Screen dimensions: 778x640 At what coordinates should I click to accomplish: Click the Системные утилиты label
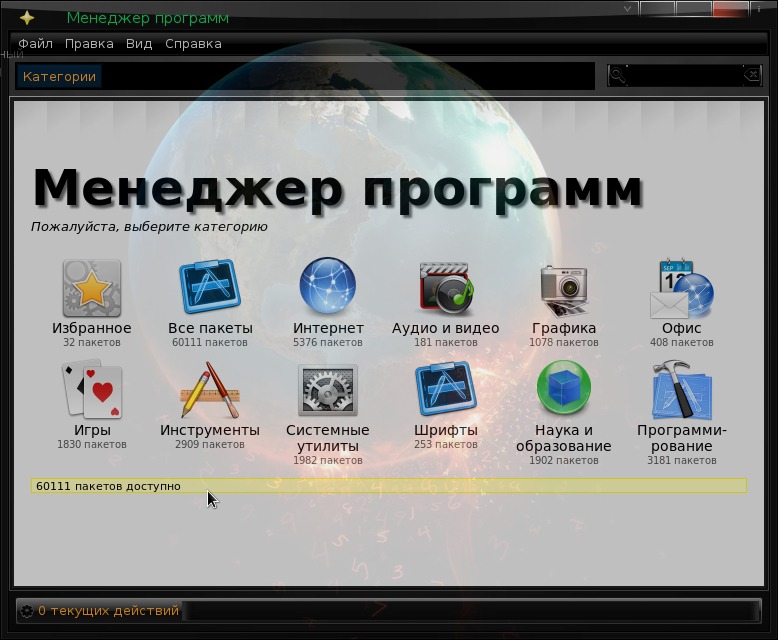tap(327, 438)
